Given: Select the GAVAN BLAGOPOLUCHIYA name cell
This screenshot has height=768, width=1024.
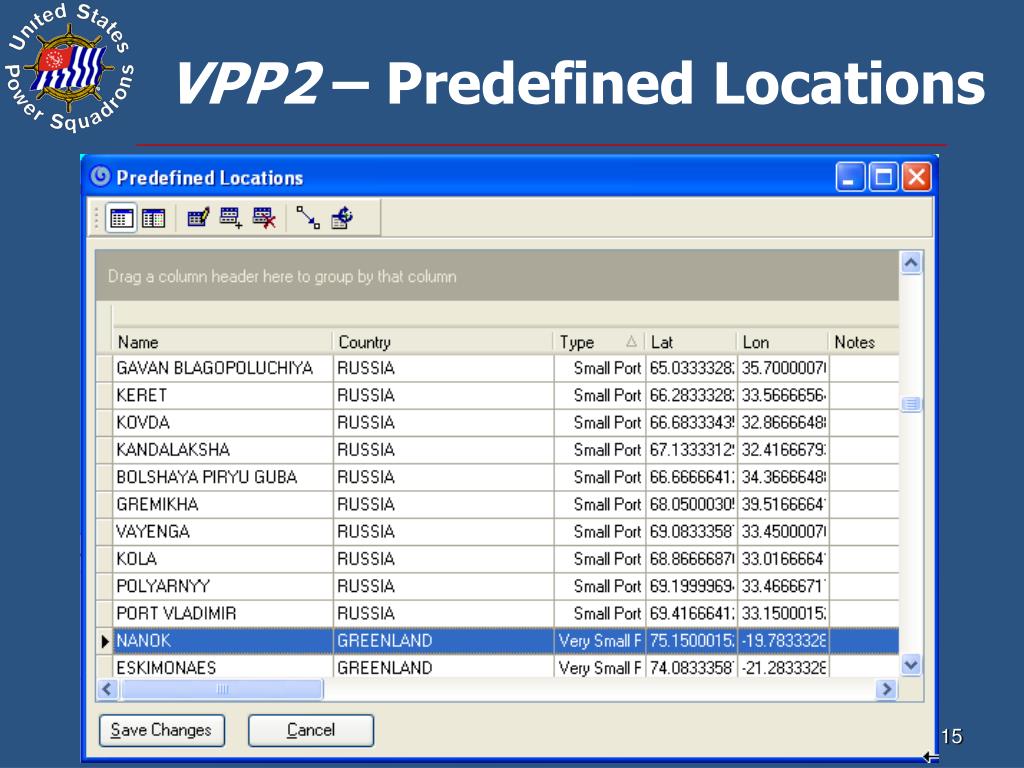Looking at the screenshot, I should [x=223, y=368].
